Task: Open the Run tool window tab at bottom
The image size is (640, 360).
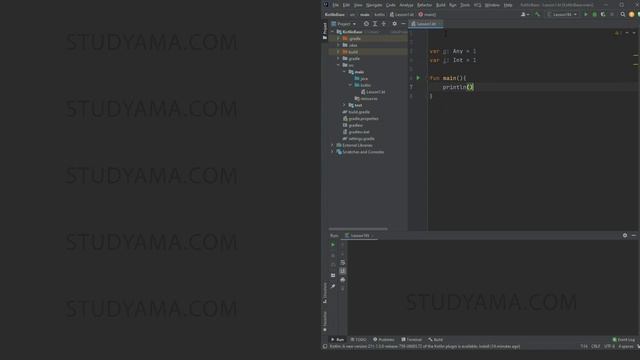Action: (x=338, y=340)
